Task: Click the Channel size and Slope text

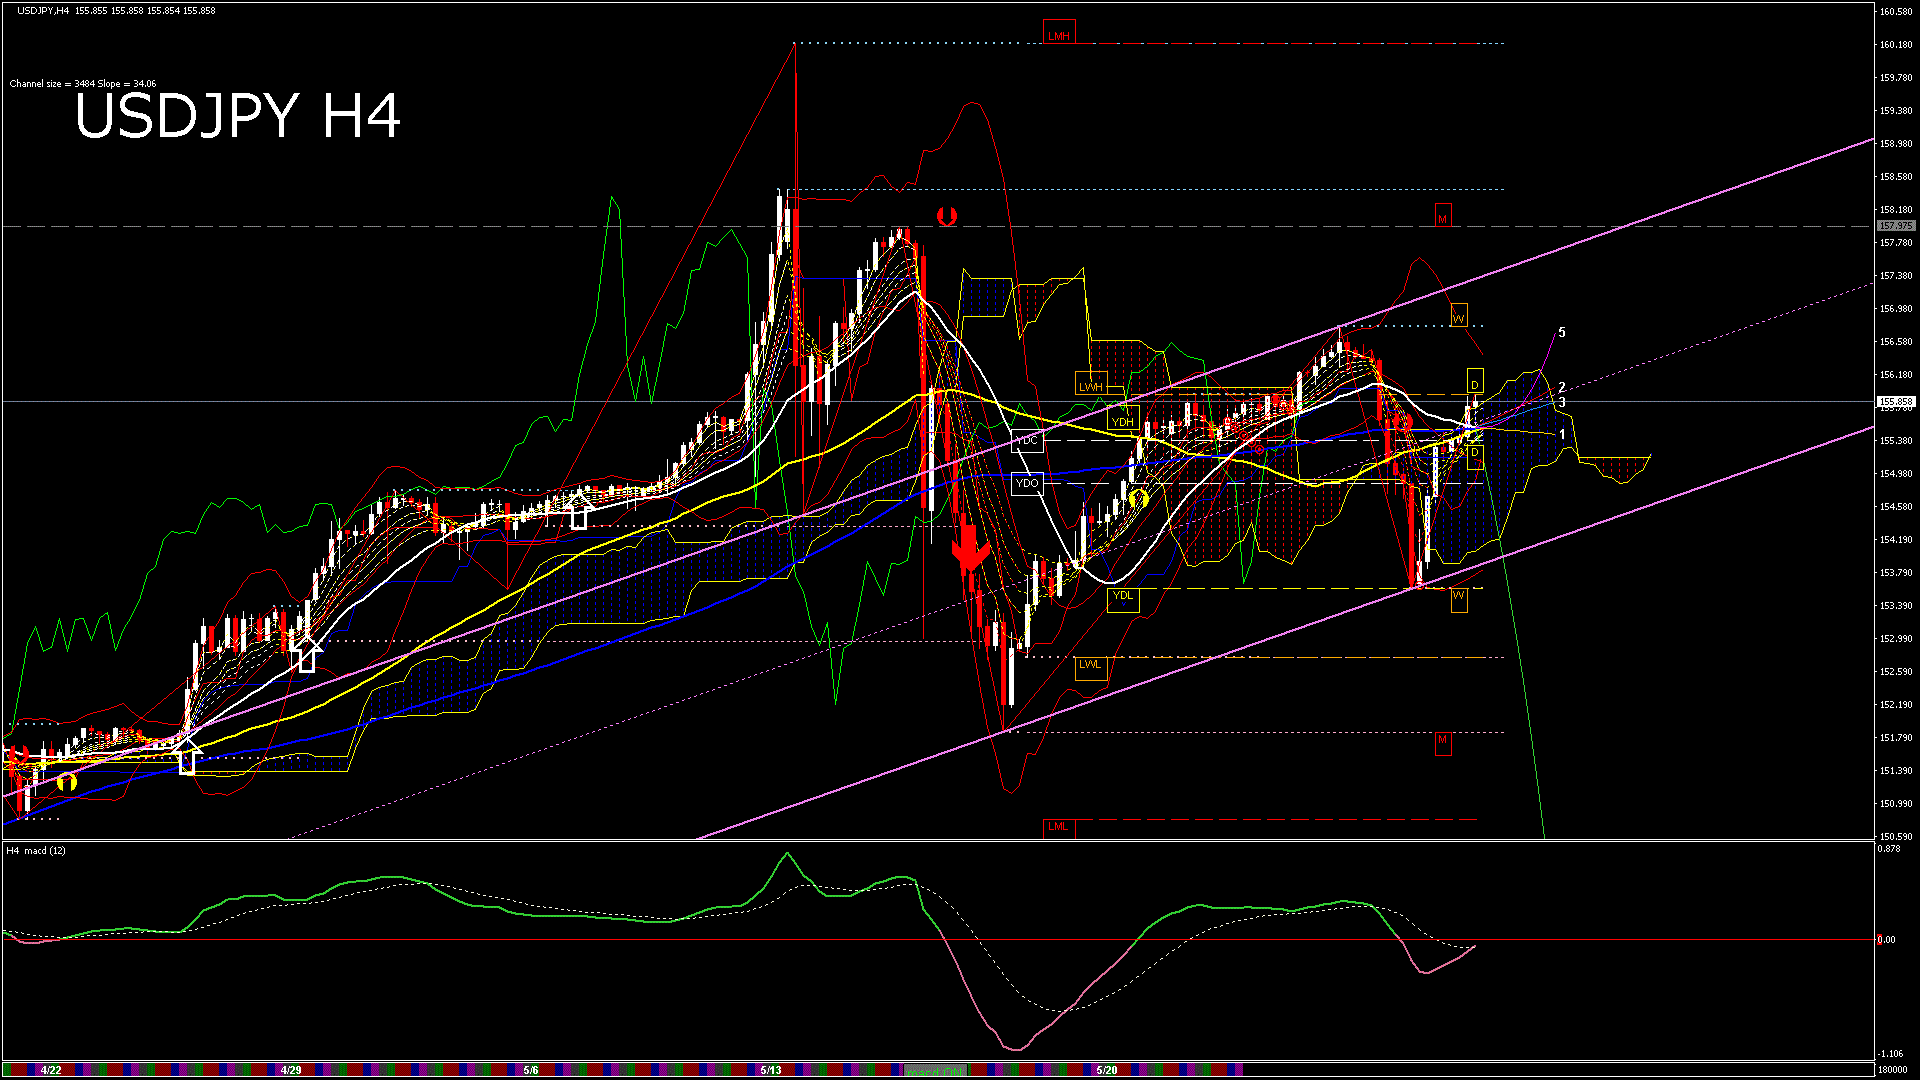Action: pyautogui.click(x=82, y=84)
